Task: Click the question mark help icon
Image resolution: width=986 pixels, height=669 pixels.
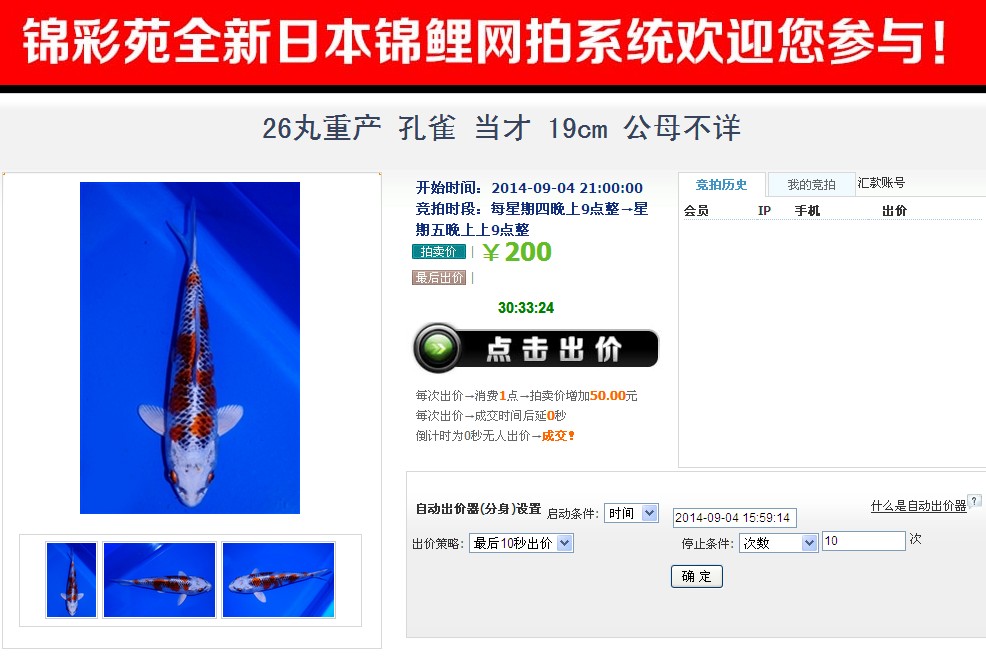Action: (974, 500)
